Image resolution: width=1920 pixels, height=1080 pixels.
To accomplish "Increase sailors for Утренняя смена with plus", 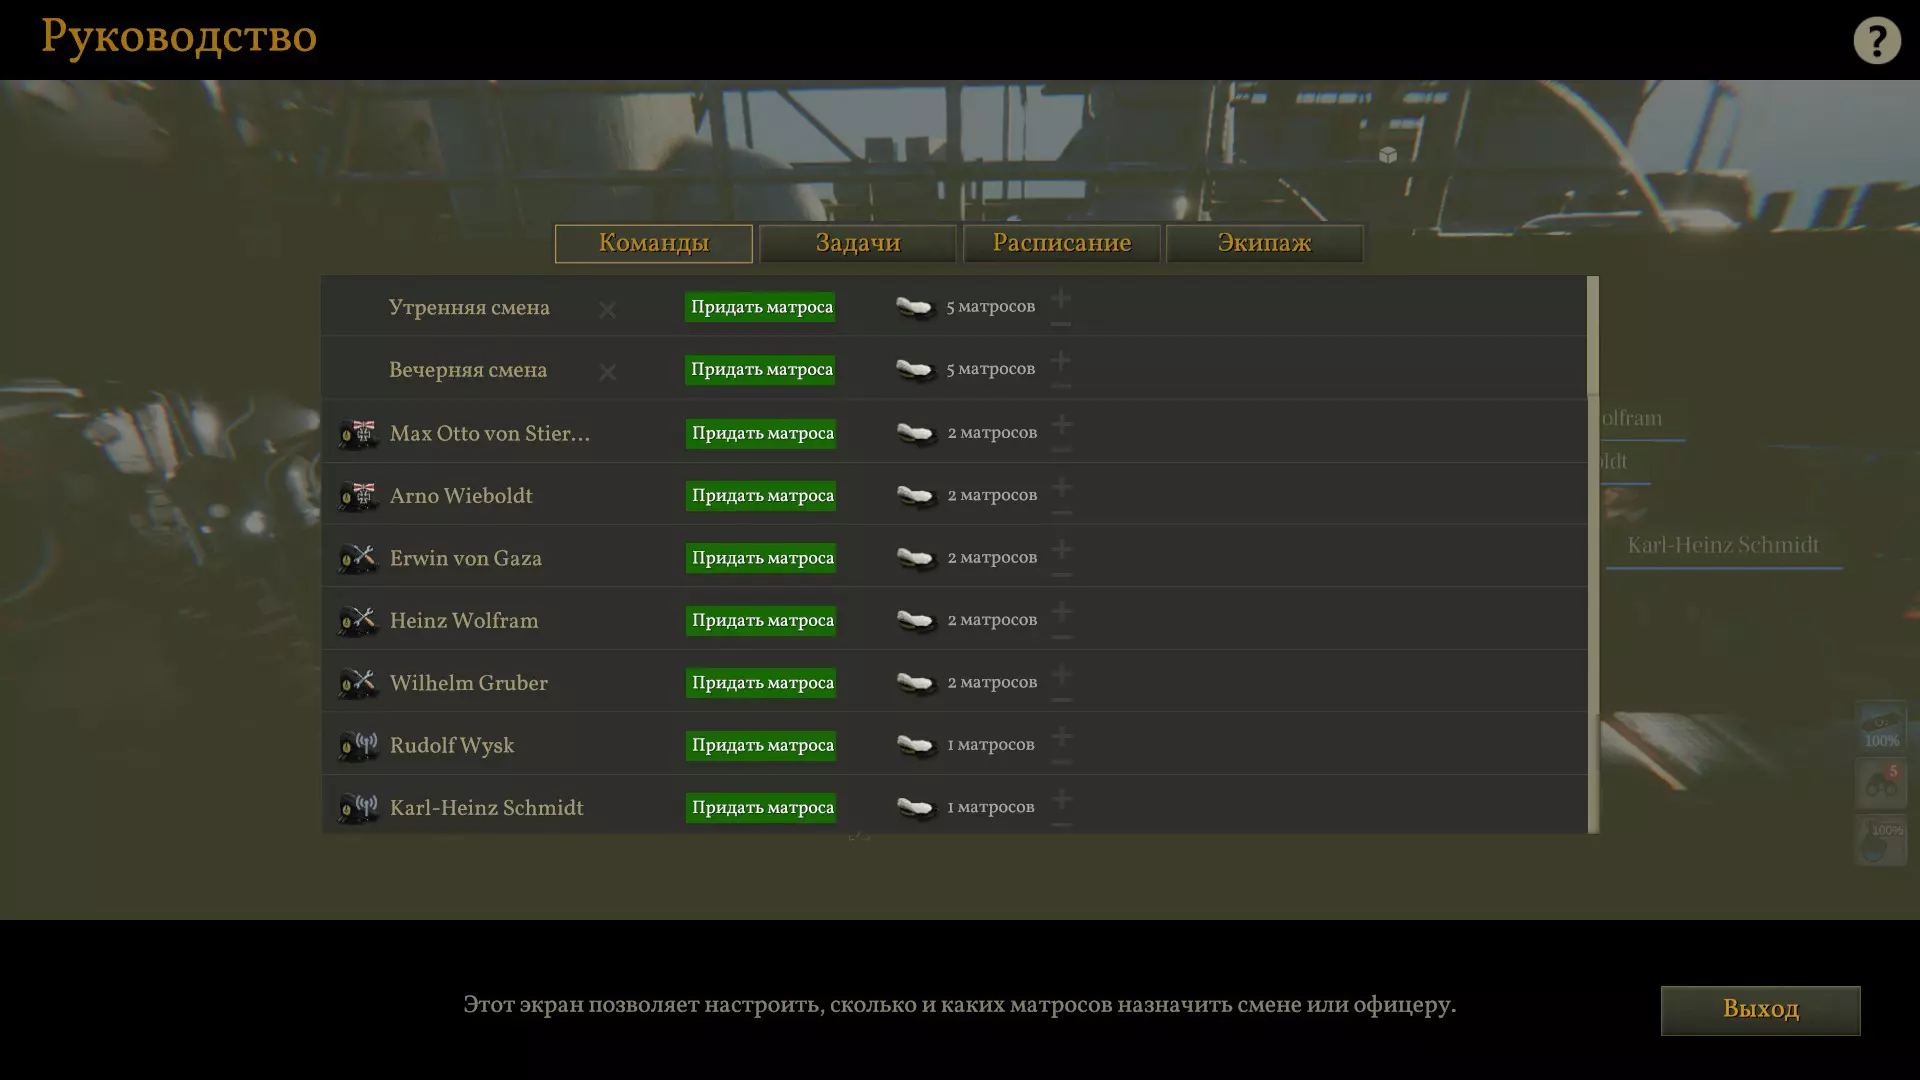I will (x=1061, y=298).
